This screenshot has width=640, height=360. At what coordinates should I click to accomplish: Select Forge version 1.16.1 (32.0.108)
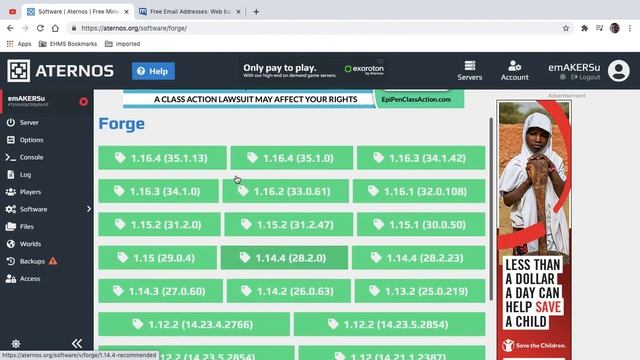(419, 191)
